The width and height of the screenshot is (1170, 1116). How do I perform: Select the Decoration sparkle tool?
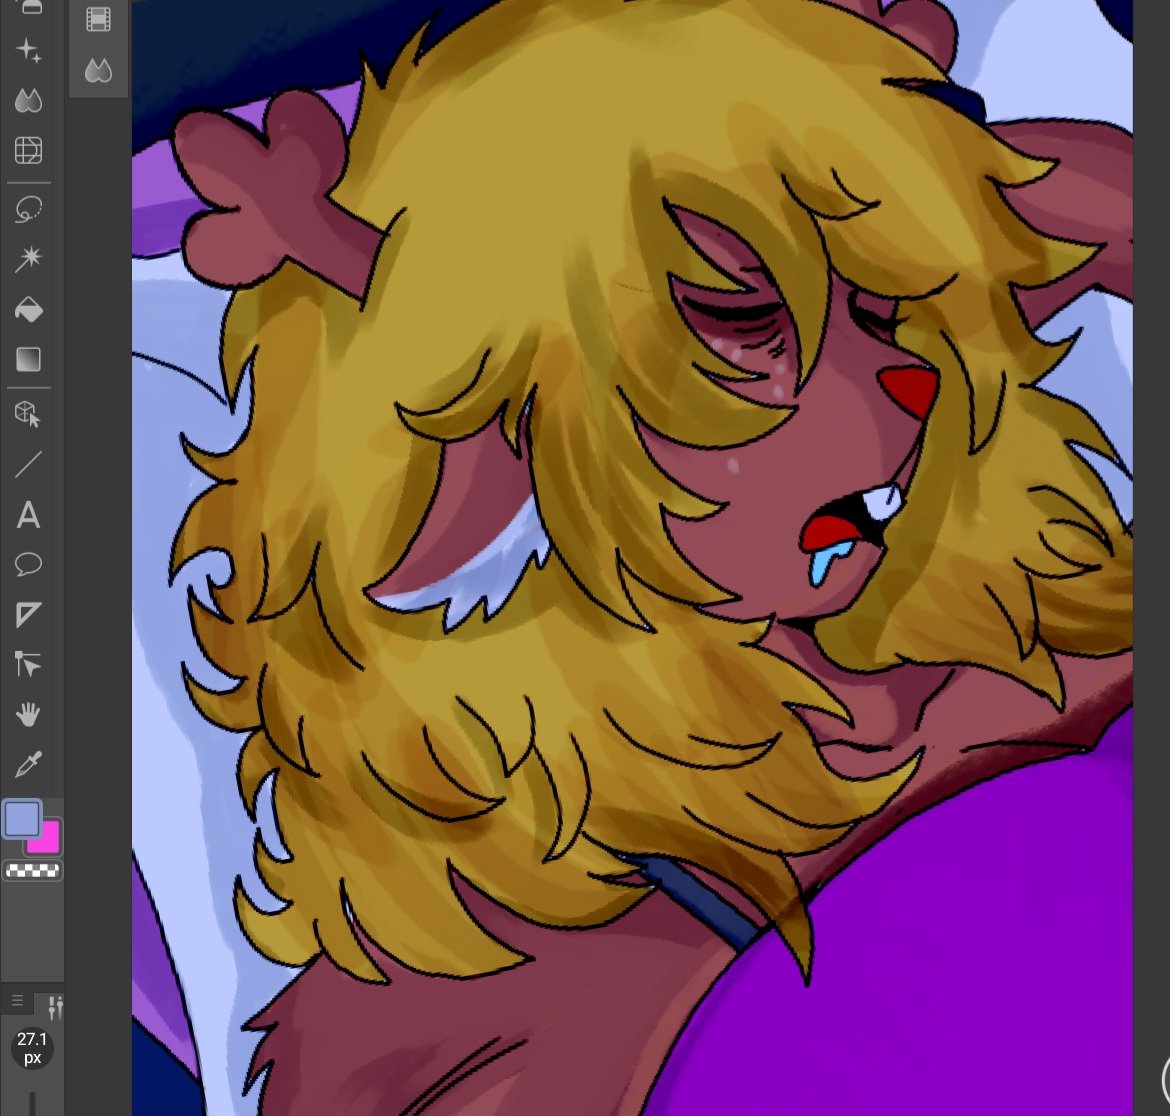28,50
